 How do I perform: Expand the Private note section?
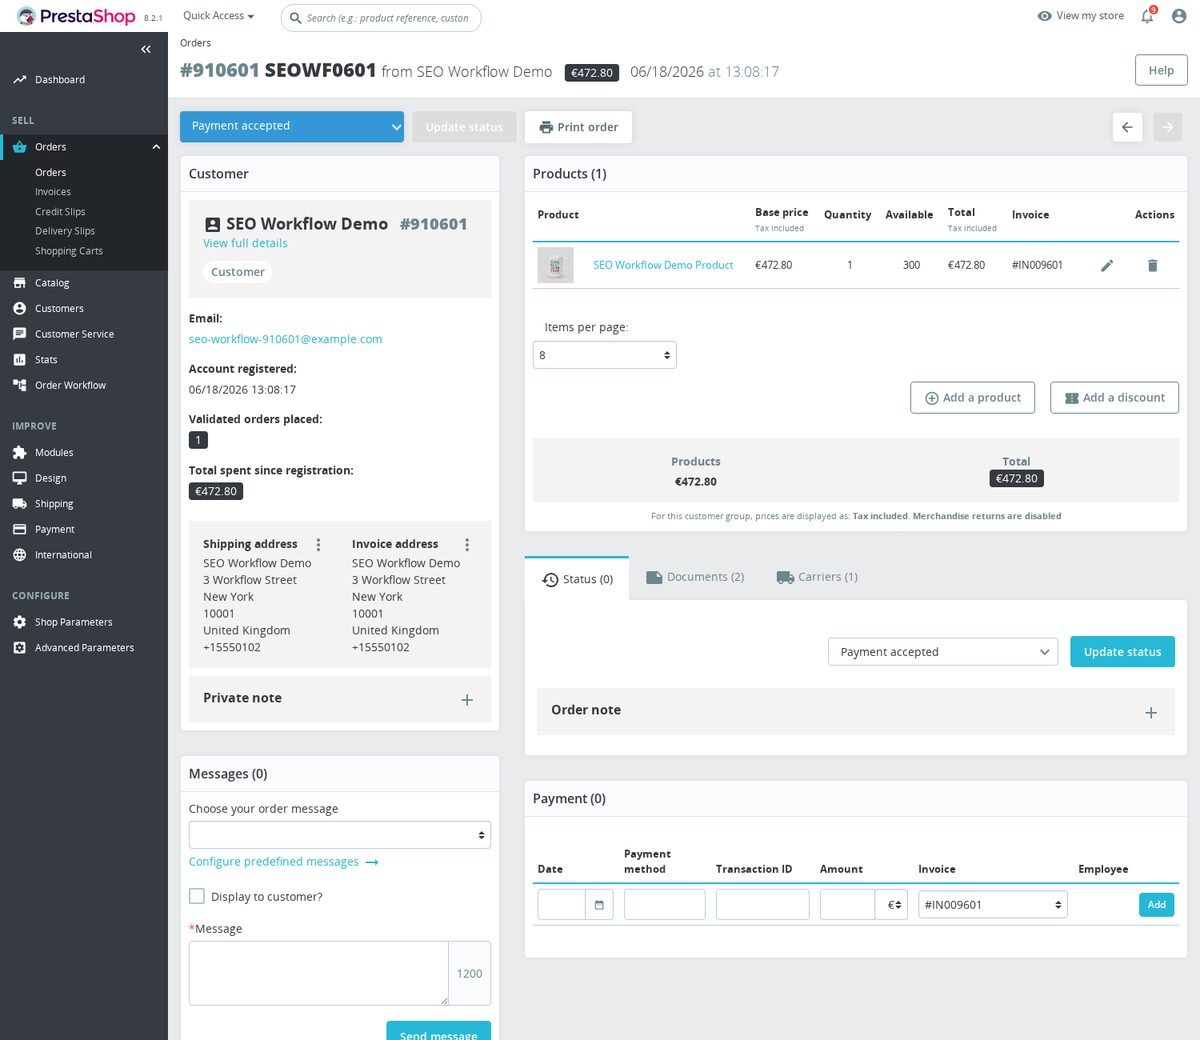pos(467,700)
